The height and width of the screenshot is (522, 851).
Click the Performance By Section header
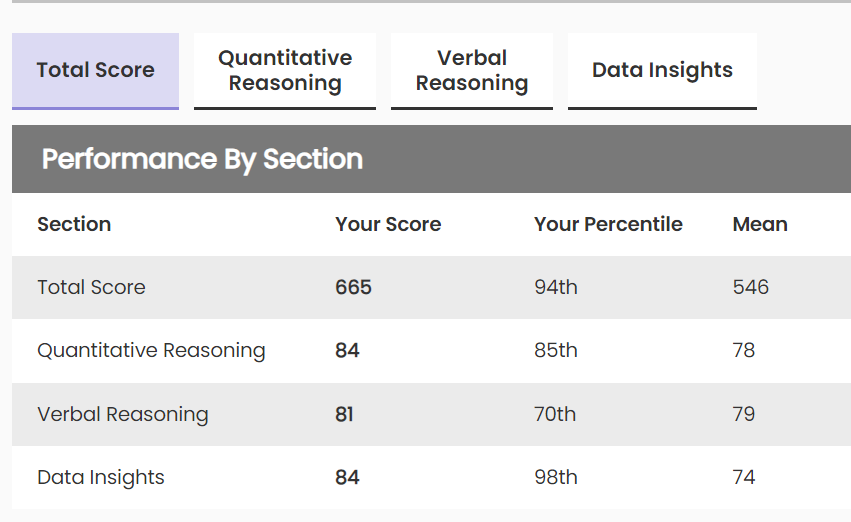(x=202, y=159)
